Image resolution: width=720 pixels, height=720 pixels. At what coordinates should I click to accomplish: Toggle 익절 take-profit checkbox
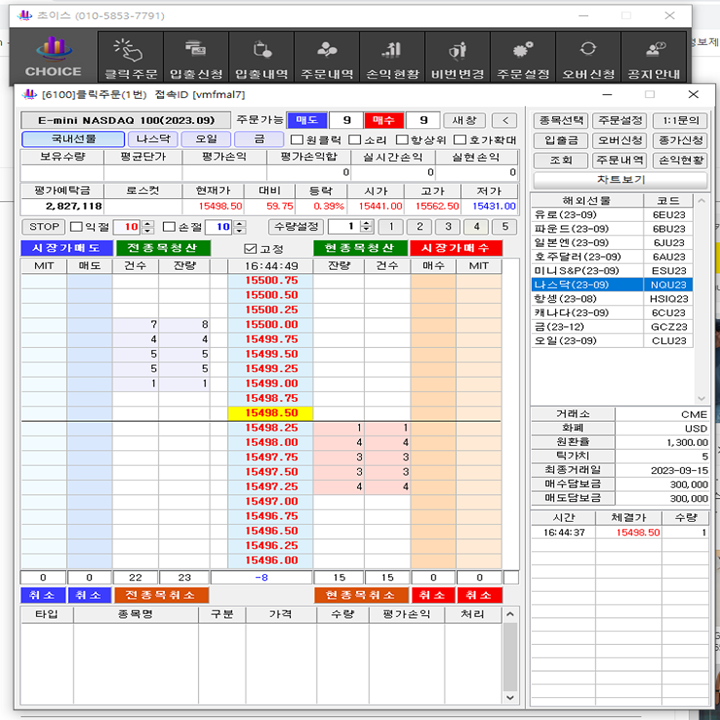pos(76,226)
